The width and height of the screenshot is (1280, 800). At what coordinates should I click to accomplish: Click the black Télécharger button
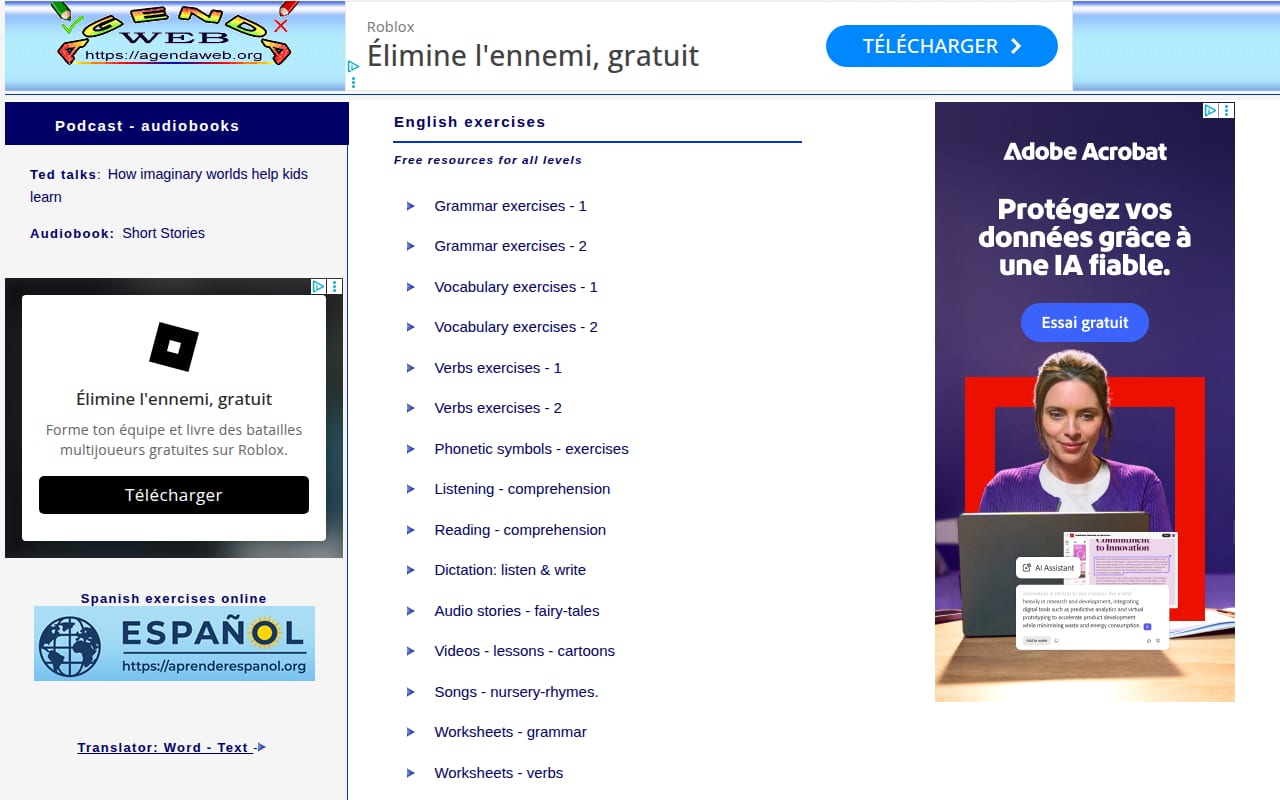[174, 495]
